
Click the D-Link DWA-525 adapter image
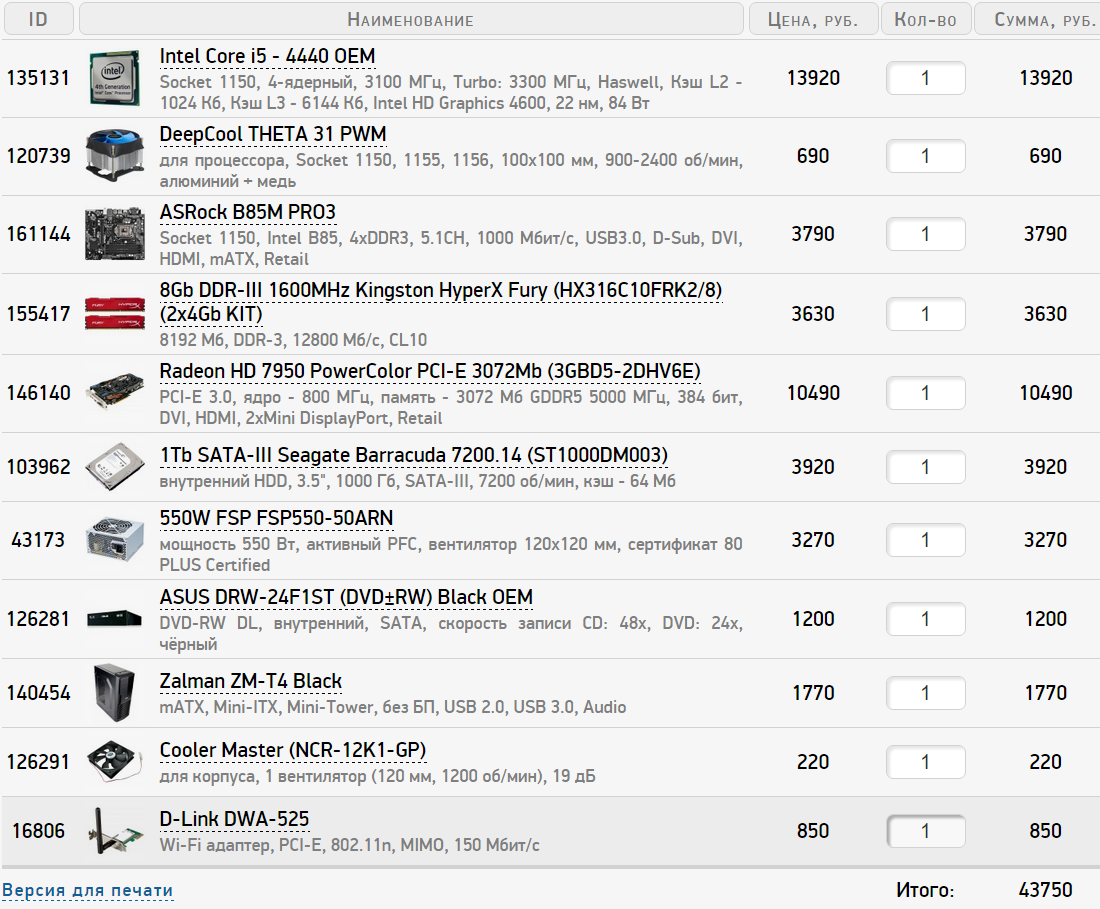115,831
